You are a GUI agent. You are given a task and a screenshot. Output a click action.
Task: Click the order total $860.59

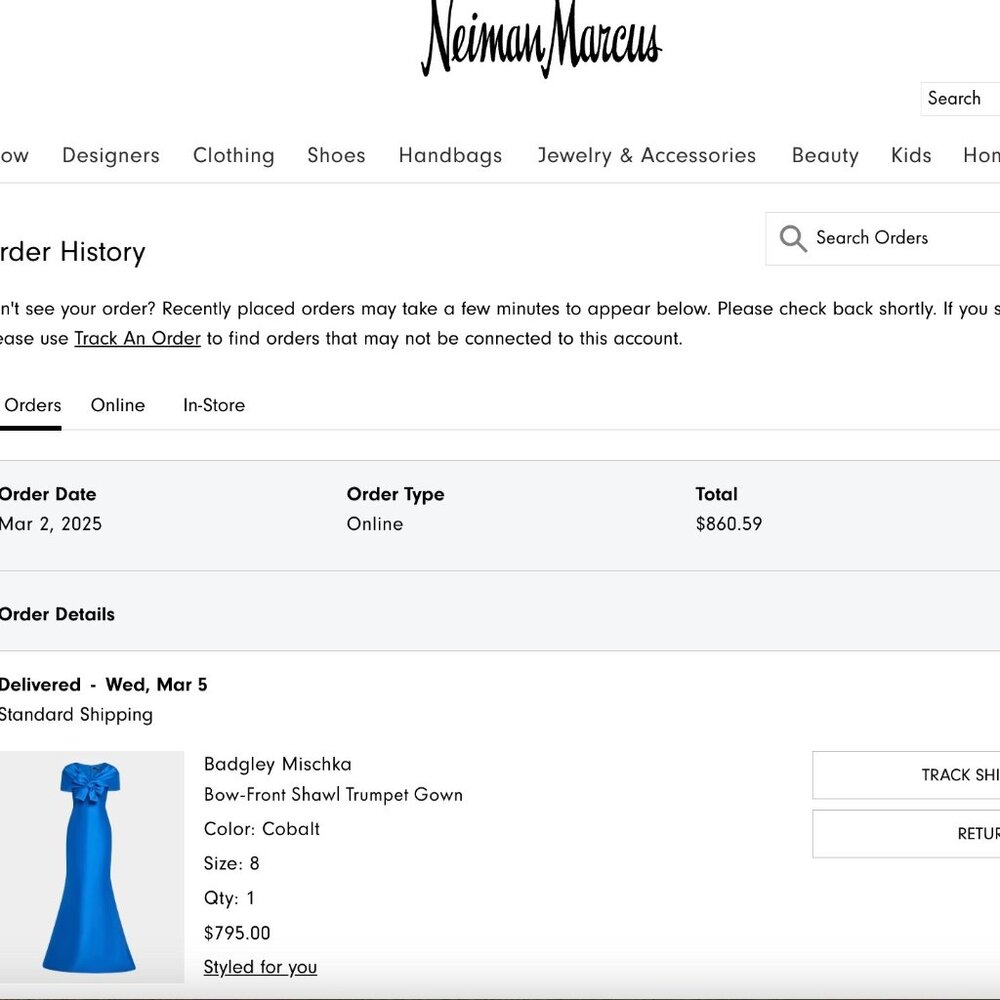[728, 524]
